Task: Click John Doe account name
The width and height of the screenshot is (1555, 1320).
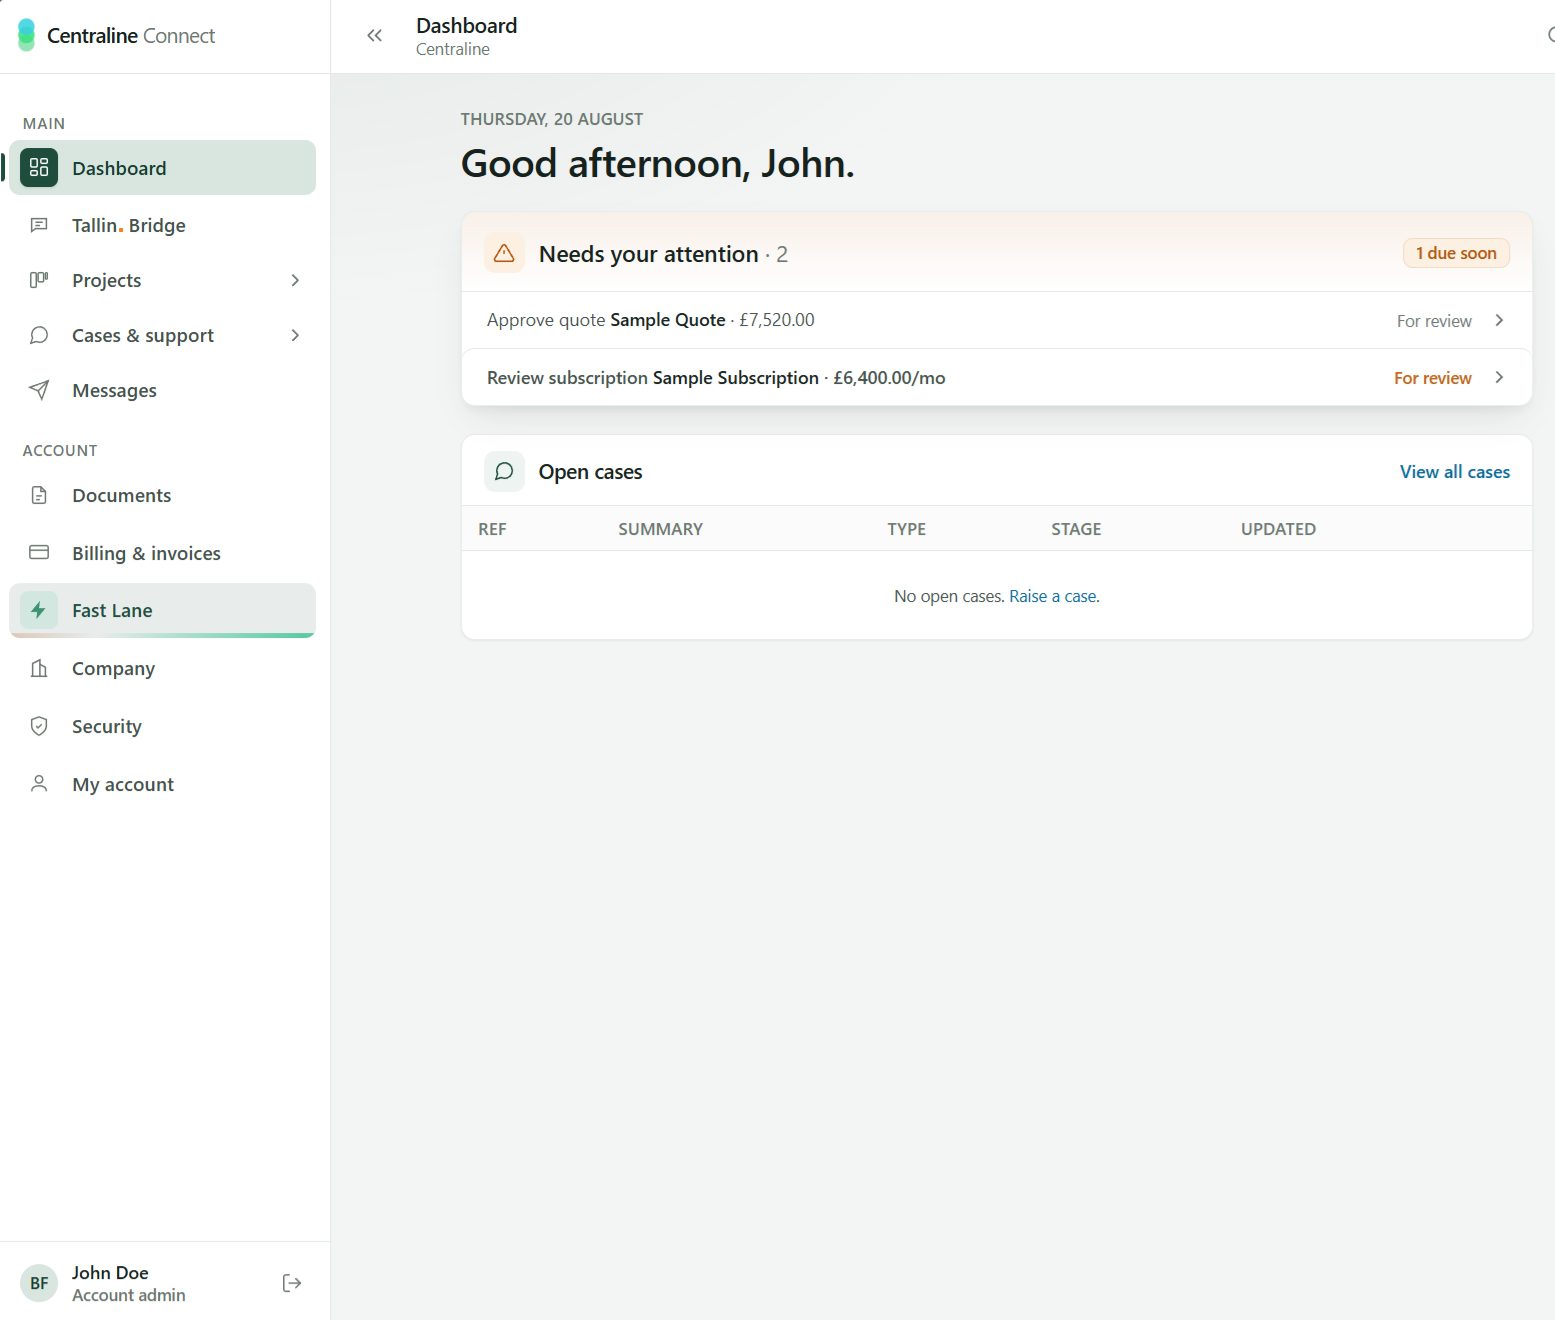Action: click(110, 1272)
